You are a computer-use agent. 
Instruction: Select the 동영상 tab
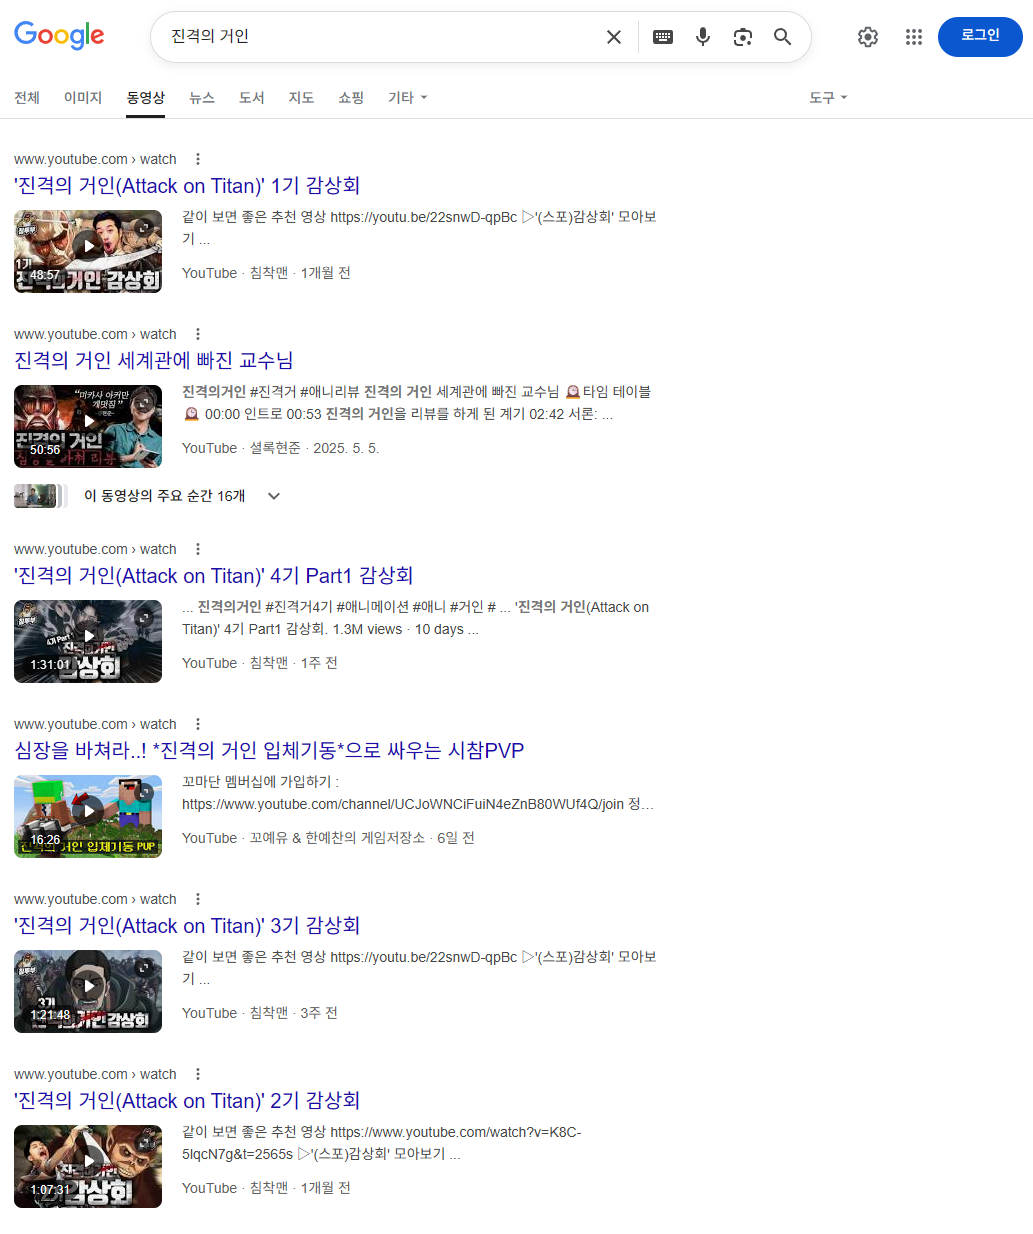tap(145, 98)
